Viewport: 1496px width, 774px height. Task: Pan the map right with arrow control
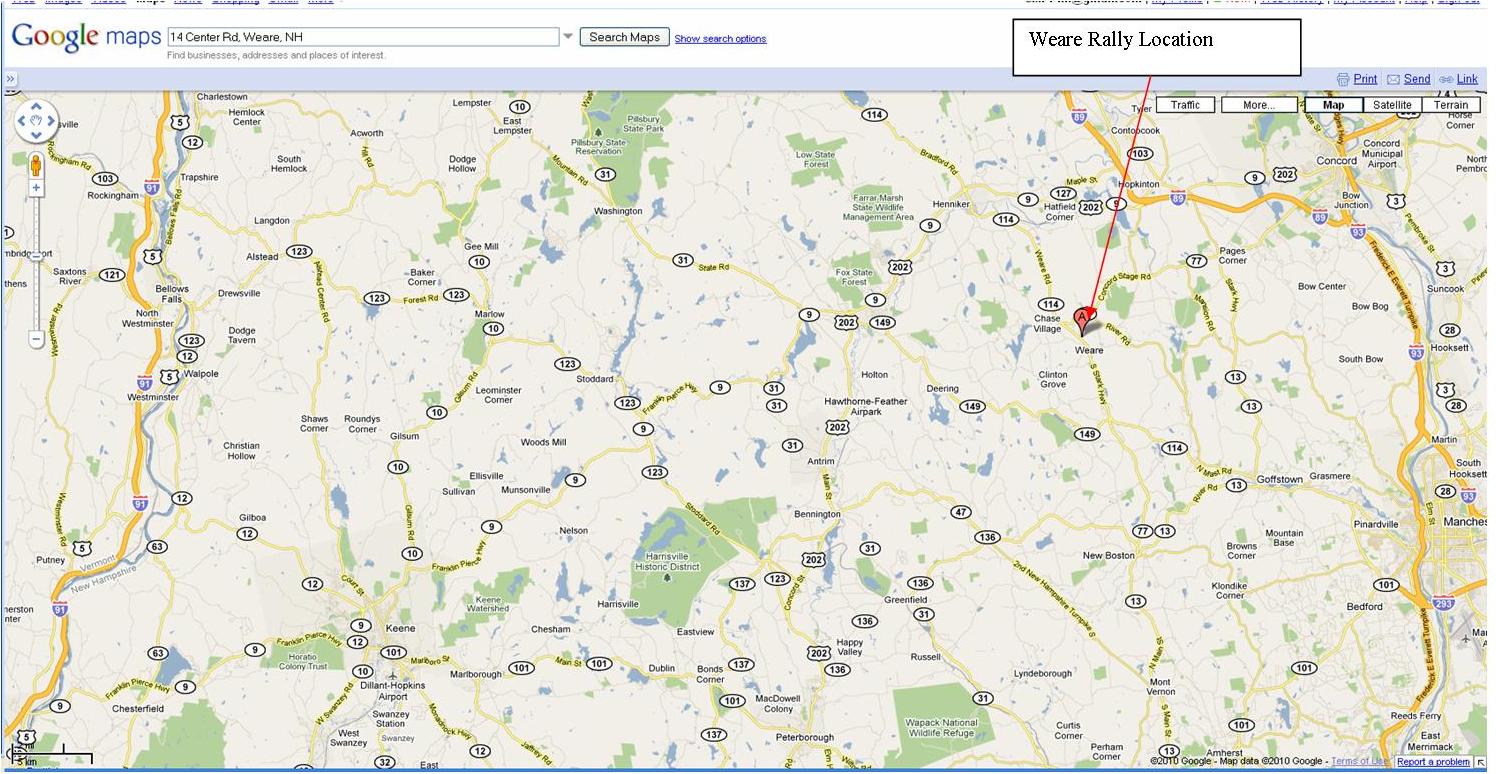pos(51,121)
